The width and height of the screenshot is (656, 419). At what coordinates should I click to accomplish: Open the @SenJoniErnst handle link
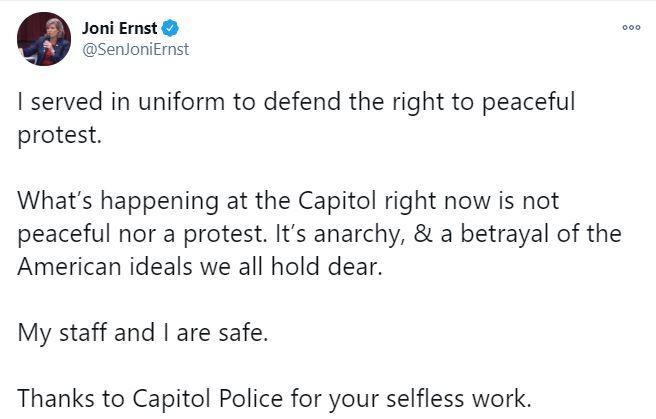click(x=136, y=49)
